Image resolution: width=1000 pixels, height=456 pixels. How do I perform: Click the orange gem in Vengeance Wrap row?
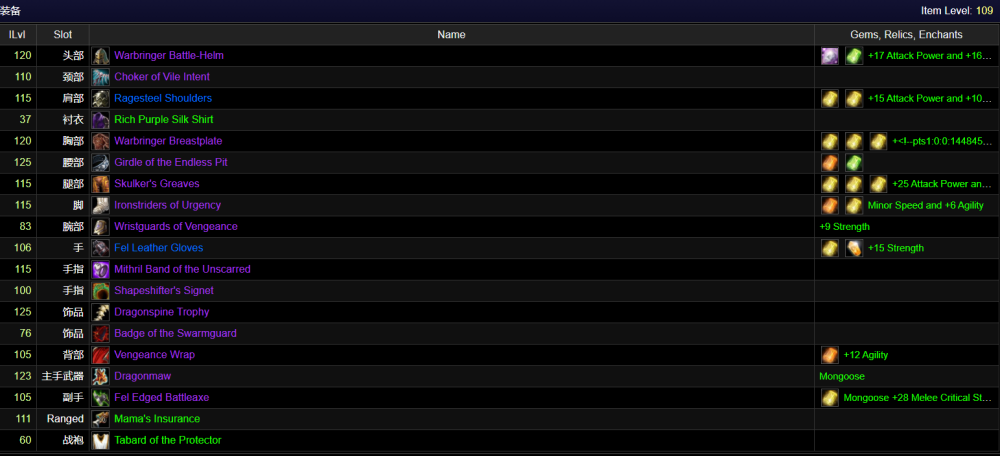coord(830,355)
